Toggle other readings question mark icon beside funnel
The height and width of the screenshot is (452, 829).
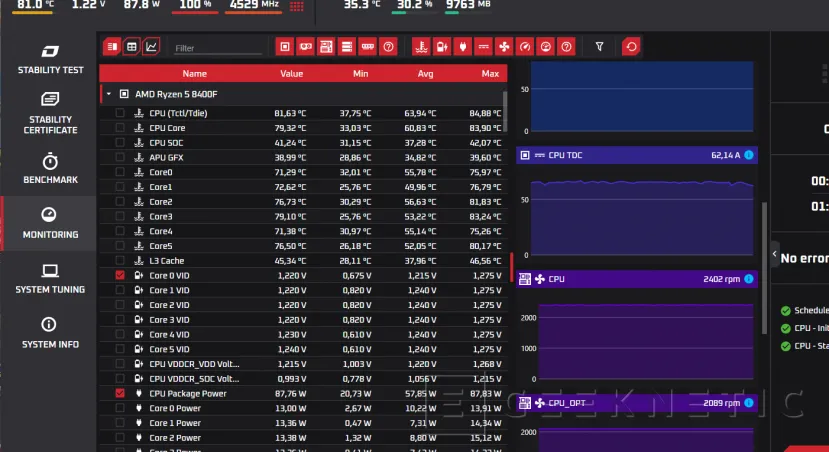tap(566, 47)
